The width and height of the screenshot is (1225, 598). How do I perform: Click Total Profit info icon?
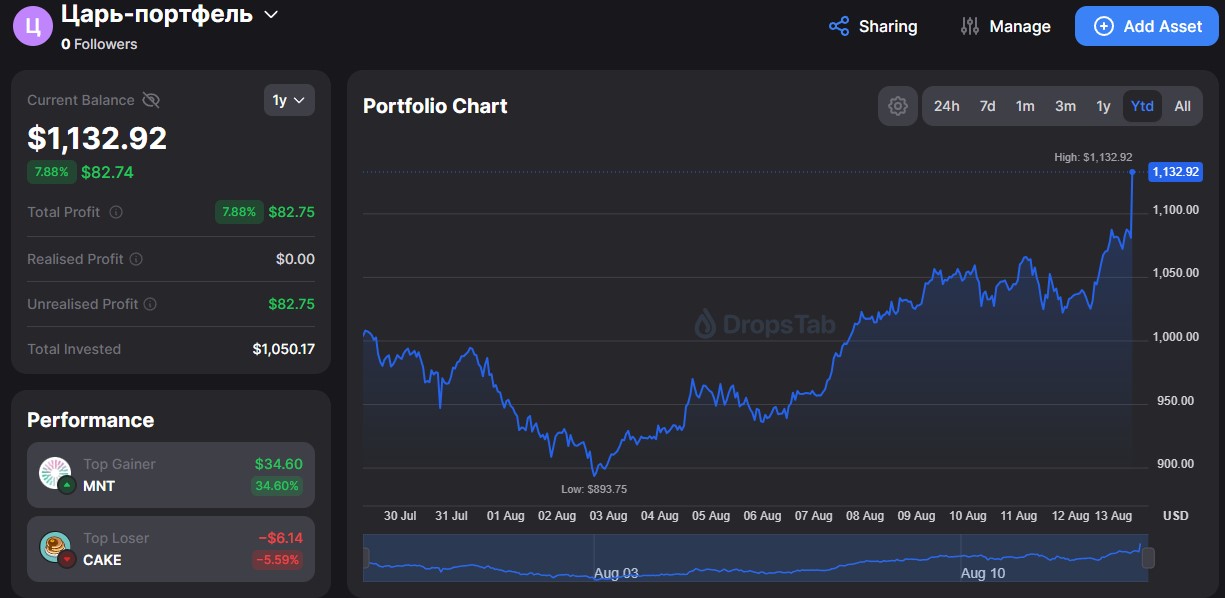coord(116,212)
